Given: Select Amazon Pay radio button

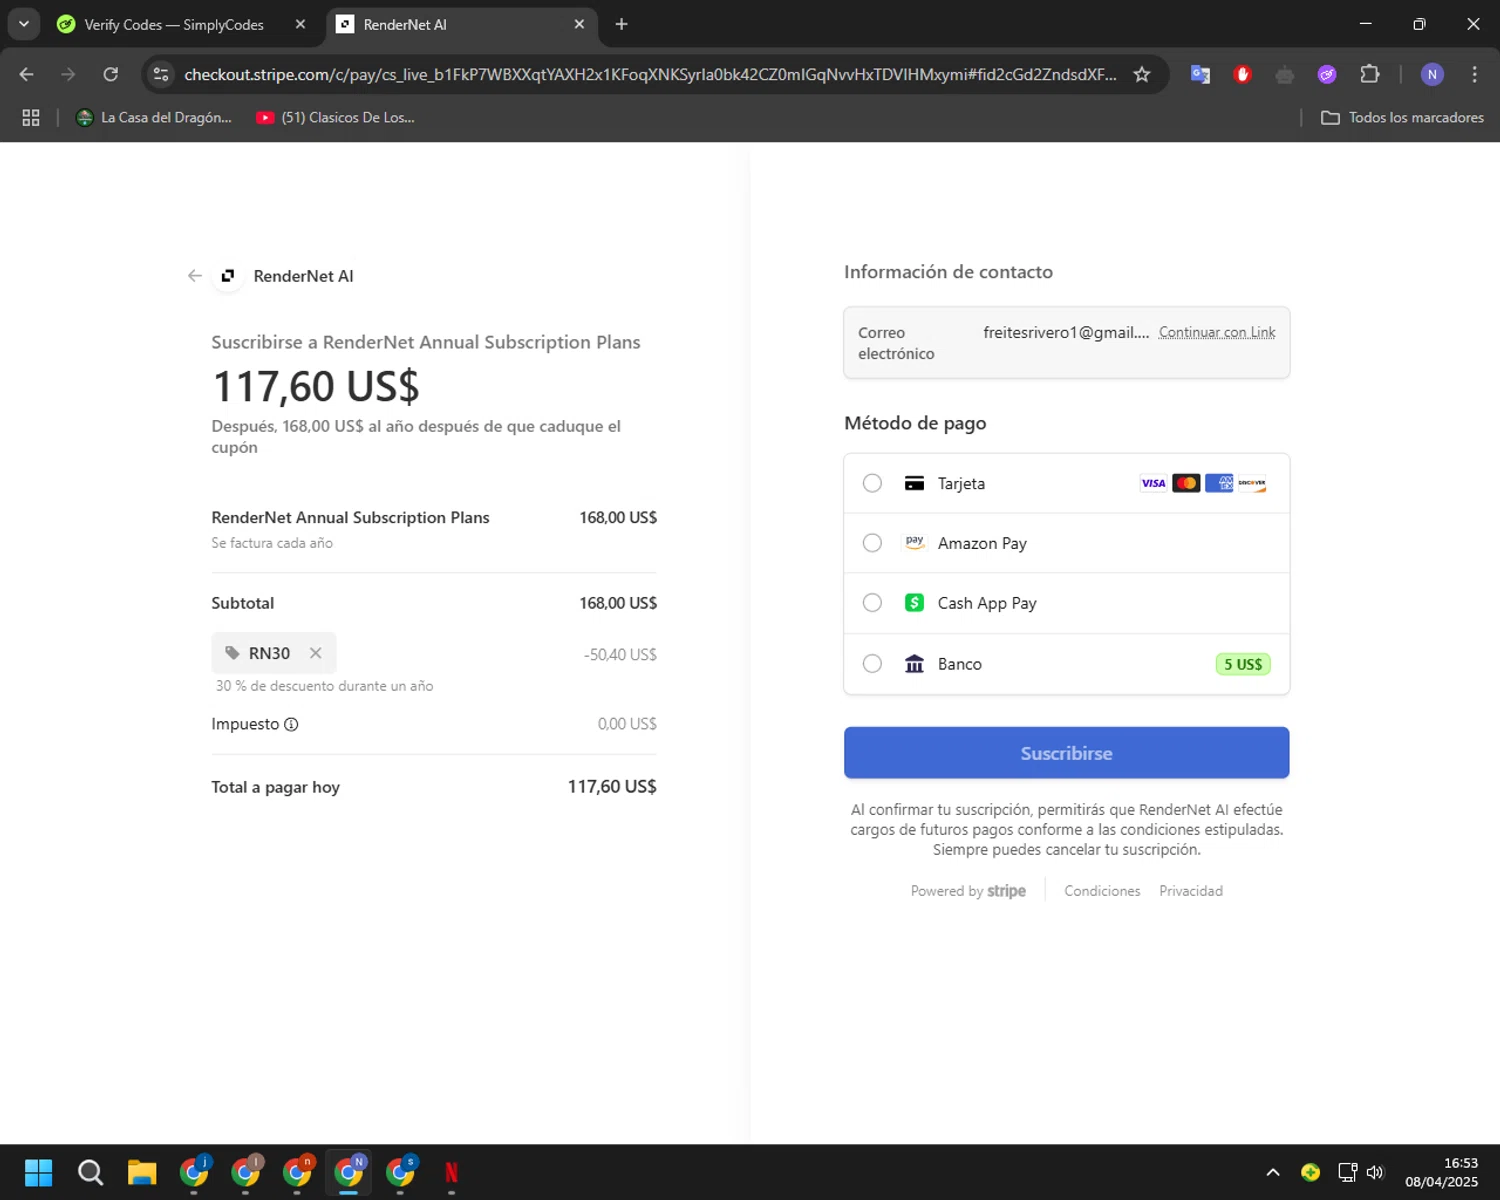Looking at the screenshot, I should point(872,543).
